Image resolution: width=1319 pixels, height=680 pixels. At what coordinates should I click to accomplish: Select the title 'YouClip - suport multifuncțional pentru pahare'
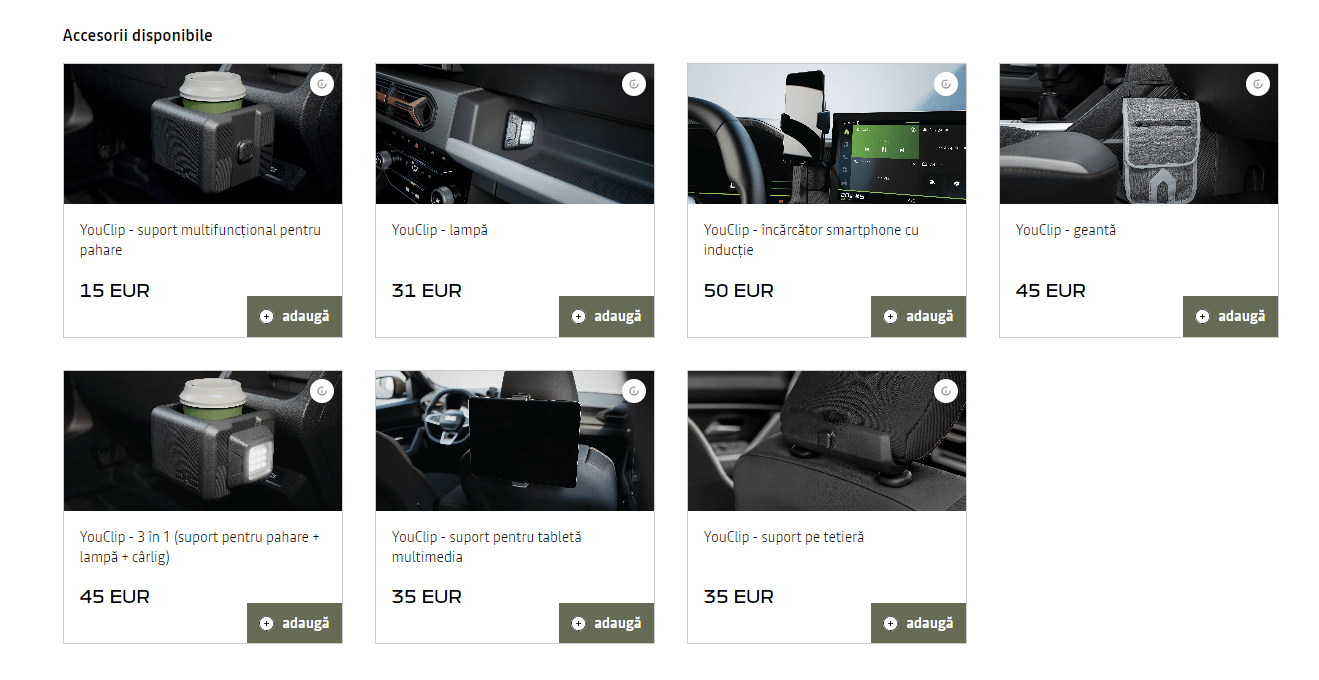pyautogui.click(x=200, y=240)
